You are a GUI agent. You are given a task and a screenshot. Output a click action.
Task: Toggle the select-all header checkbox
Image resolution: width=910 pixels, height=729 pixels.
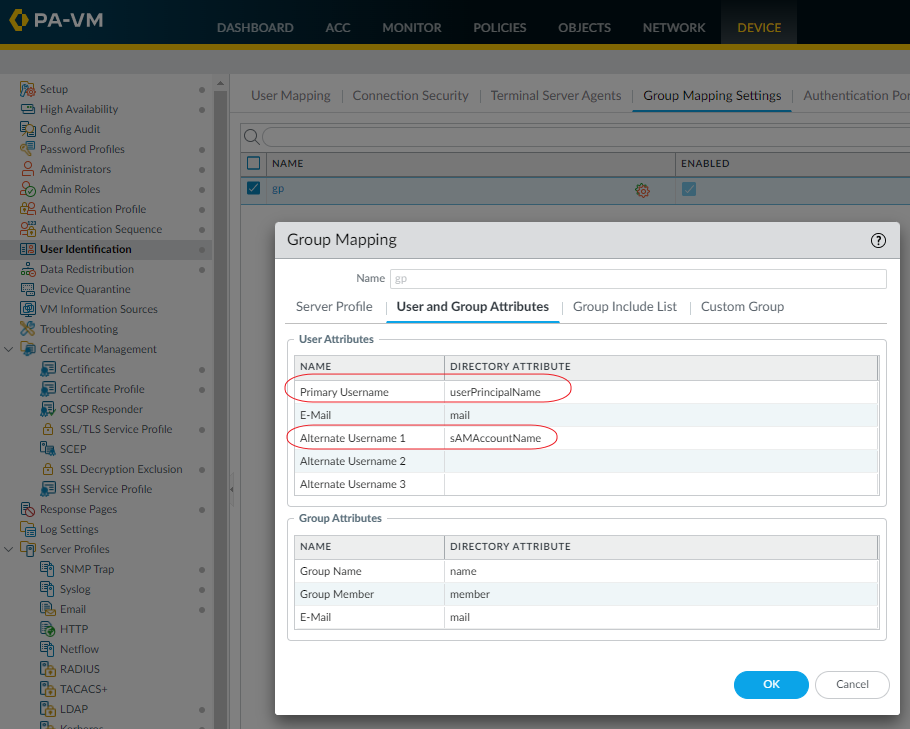pos(253,163)
